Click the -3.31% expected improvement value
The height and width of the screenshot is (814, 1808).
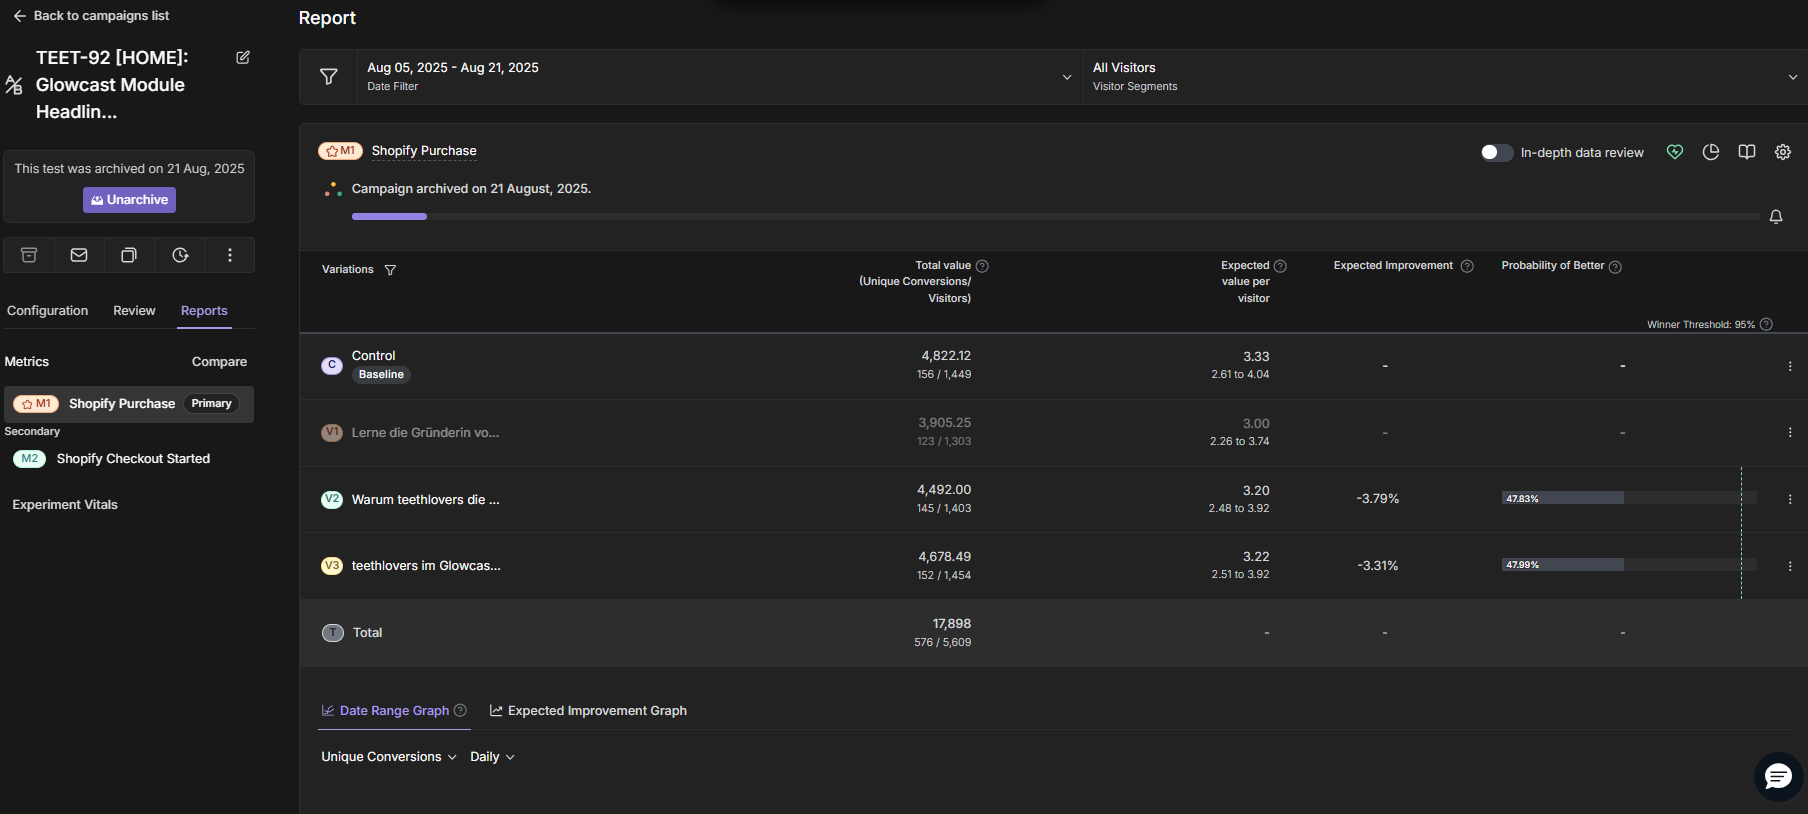(x=1378, y=566)
